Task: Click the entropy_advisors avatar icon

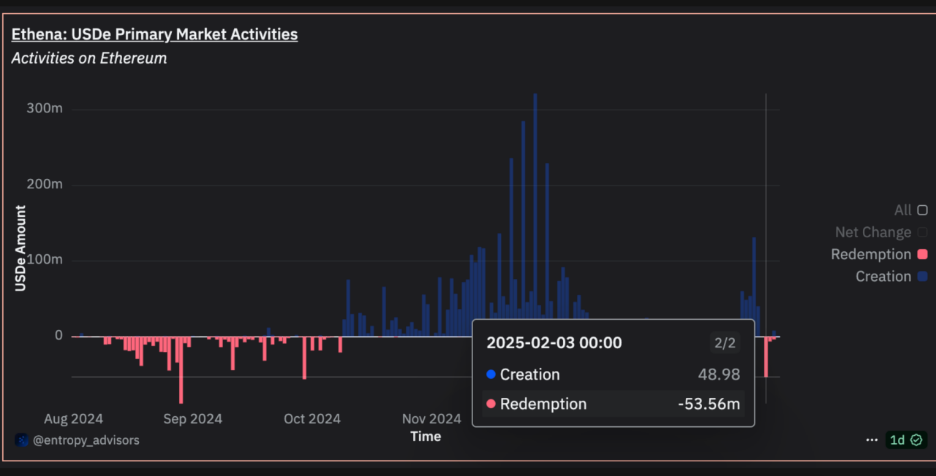Action: coord(22,440)
